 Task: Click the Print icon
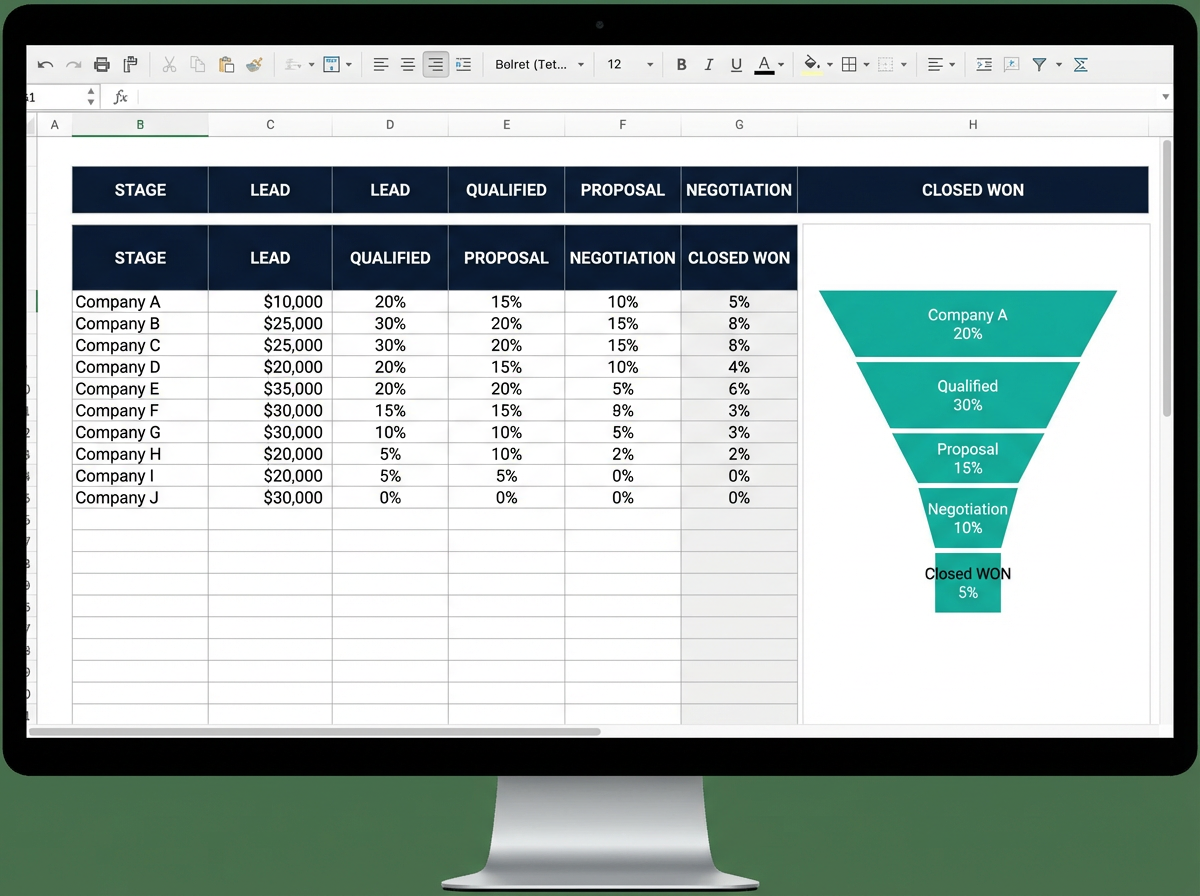point(103,64)
